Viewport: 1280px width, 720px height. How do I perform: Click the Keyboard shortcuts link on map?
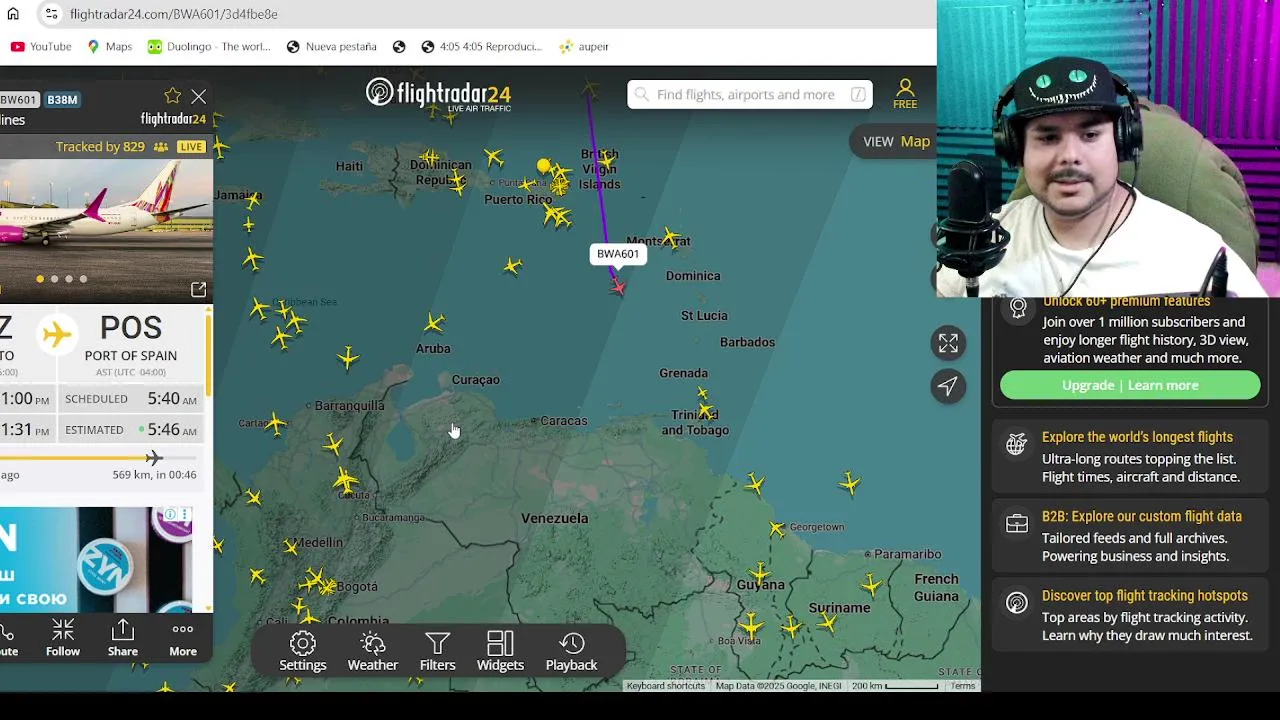666,686
